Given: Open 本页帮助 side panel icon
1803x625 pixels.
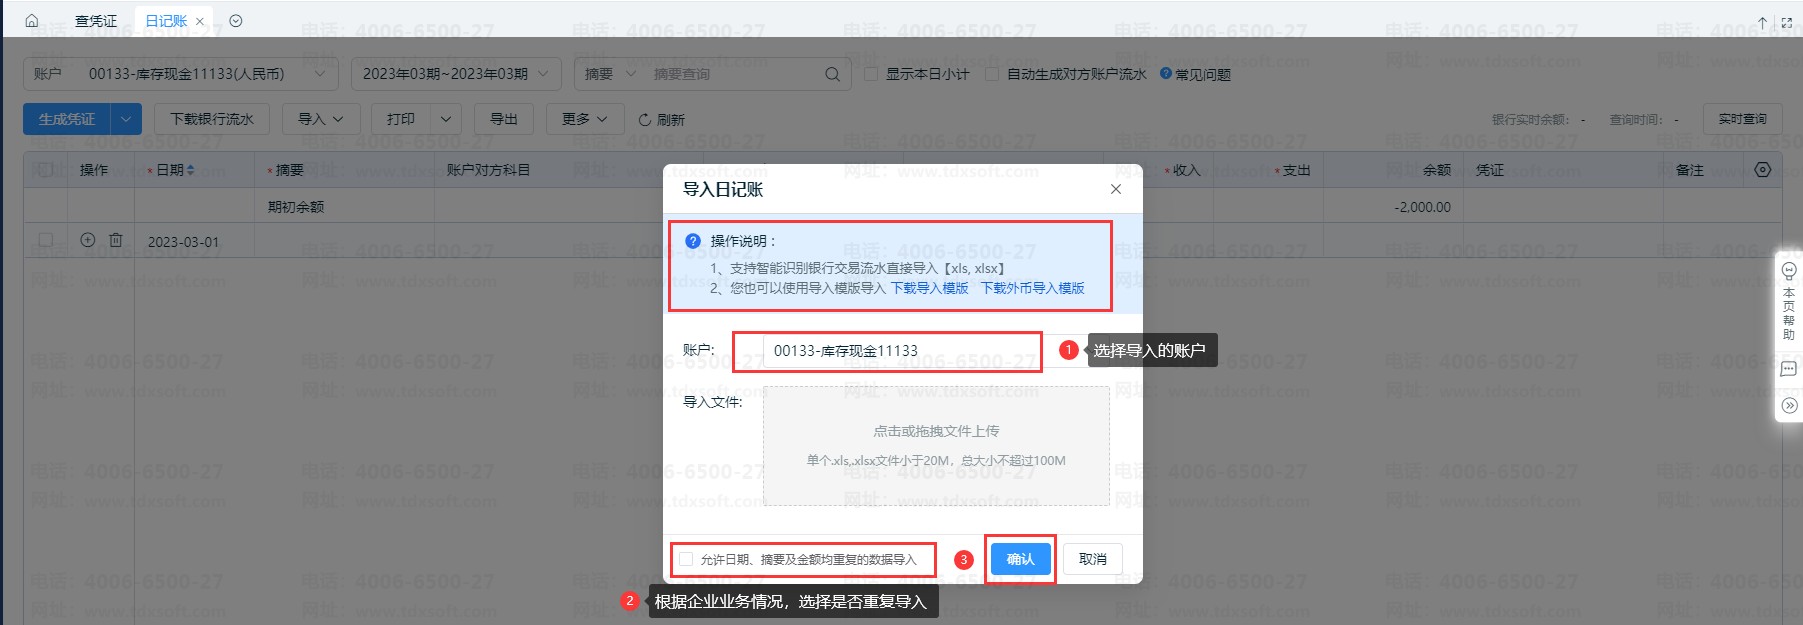Looking at the screenshot, I should point(1789,271).
